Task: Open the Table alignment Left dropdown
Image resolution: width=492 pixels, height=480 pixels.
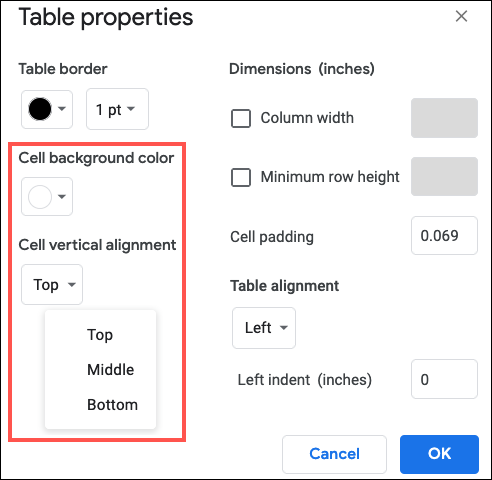Action: [264, 328]
